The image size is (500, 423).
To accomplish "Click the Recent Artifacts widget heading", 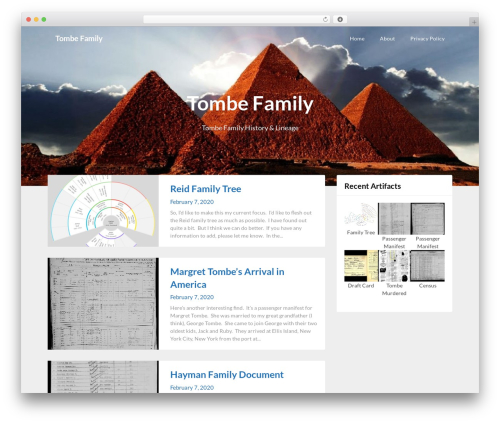I will pyautogui.click(x=373, y=186).
